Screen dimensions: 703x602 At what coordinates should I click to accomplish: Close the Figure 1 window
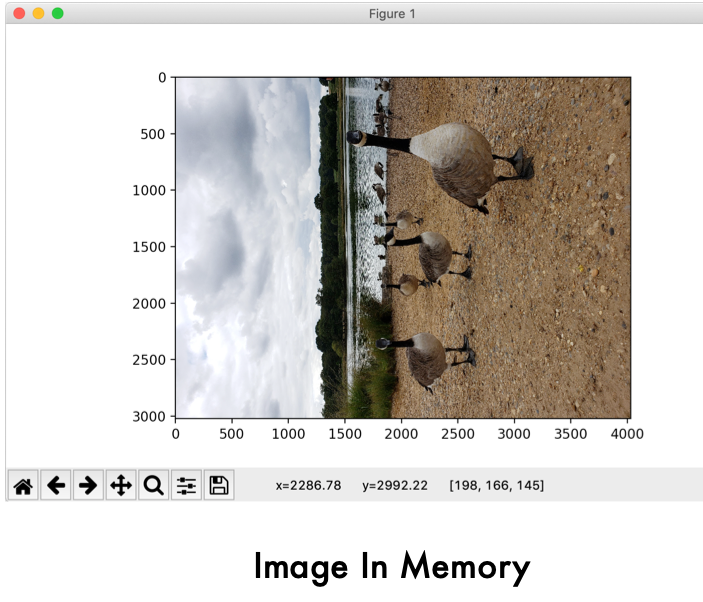(19, 13)
